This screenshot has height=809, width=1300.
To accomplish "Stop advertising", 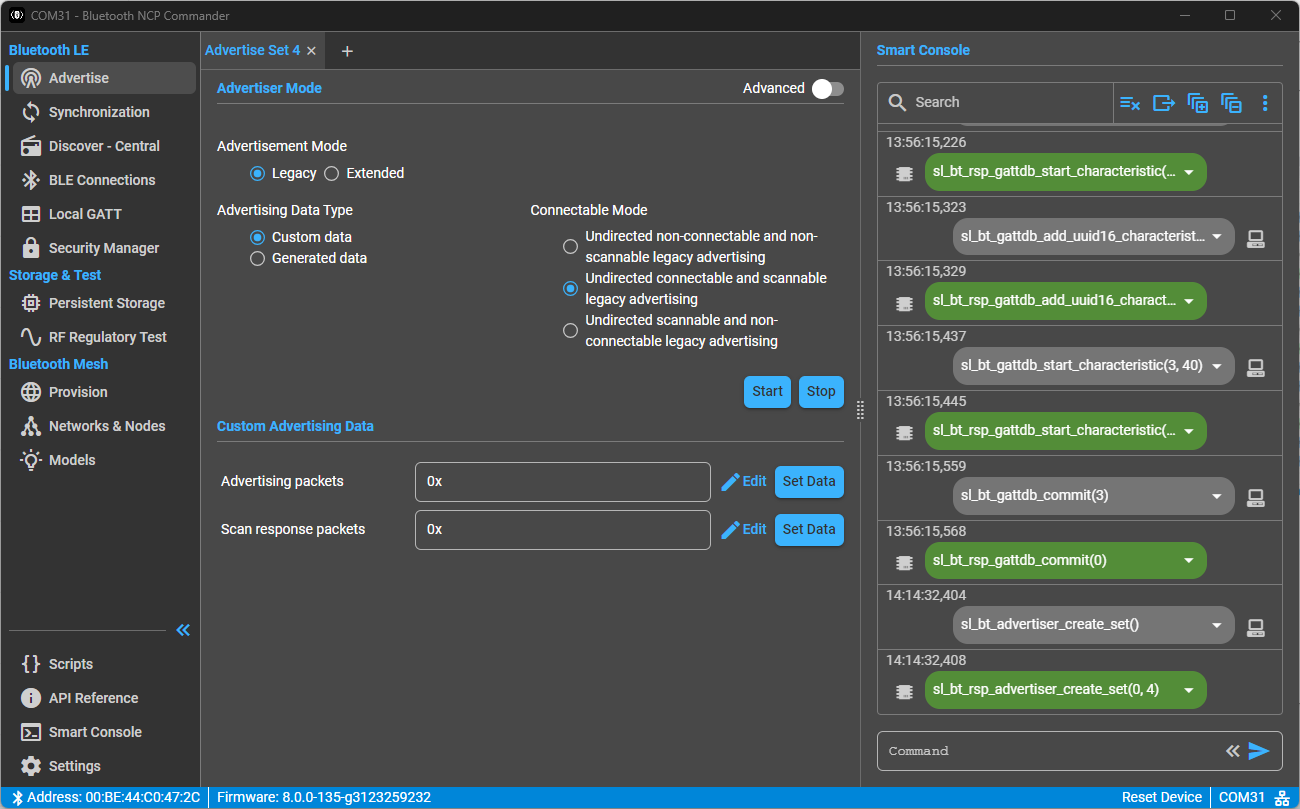I will click(x=821, y=392).
